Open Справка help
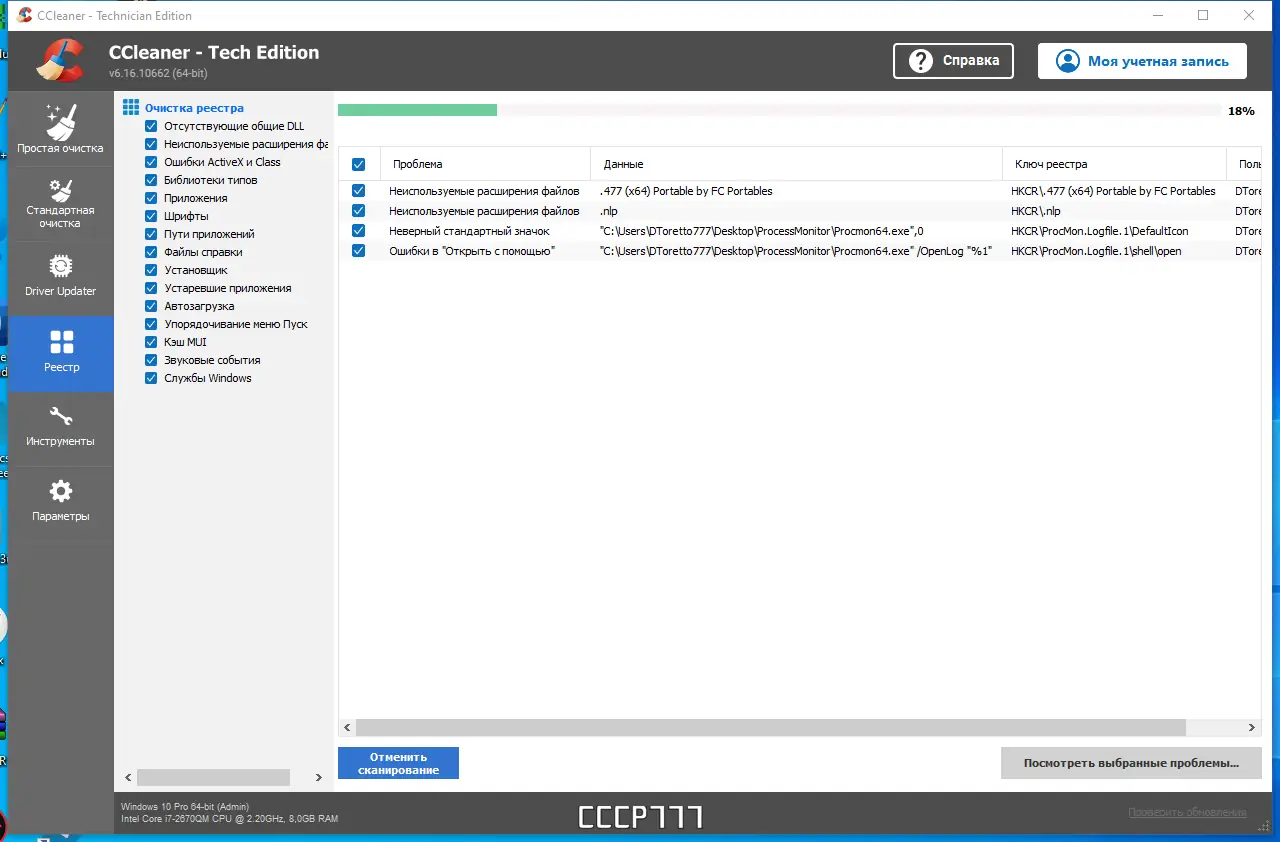1280x842 pixels. point(953,61)
